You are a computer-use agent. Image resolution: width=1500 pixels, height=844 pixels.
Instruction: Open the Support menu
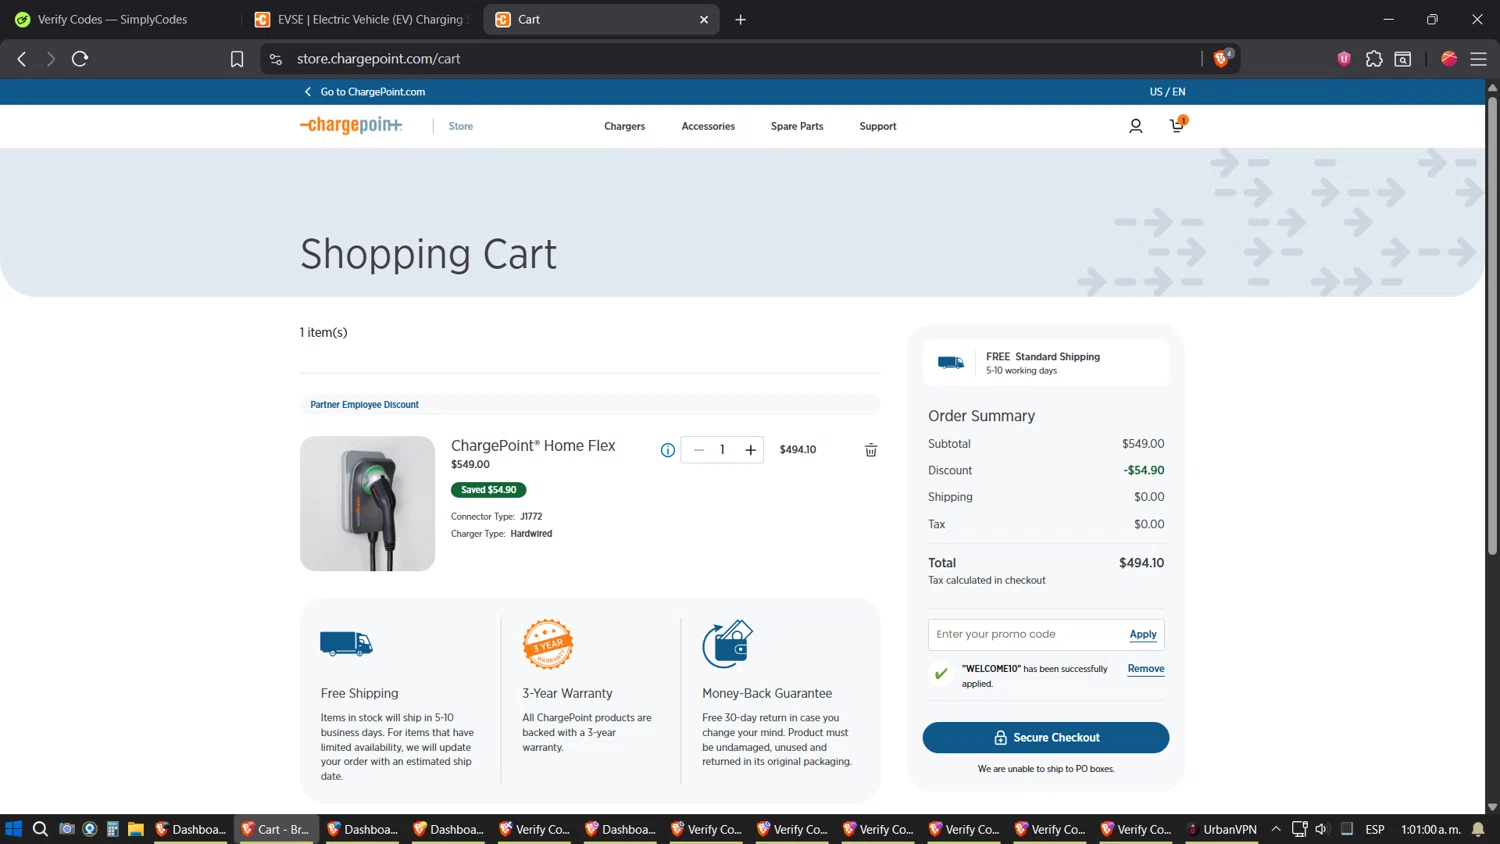[x=878, y=126]
